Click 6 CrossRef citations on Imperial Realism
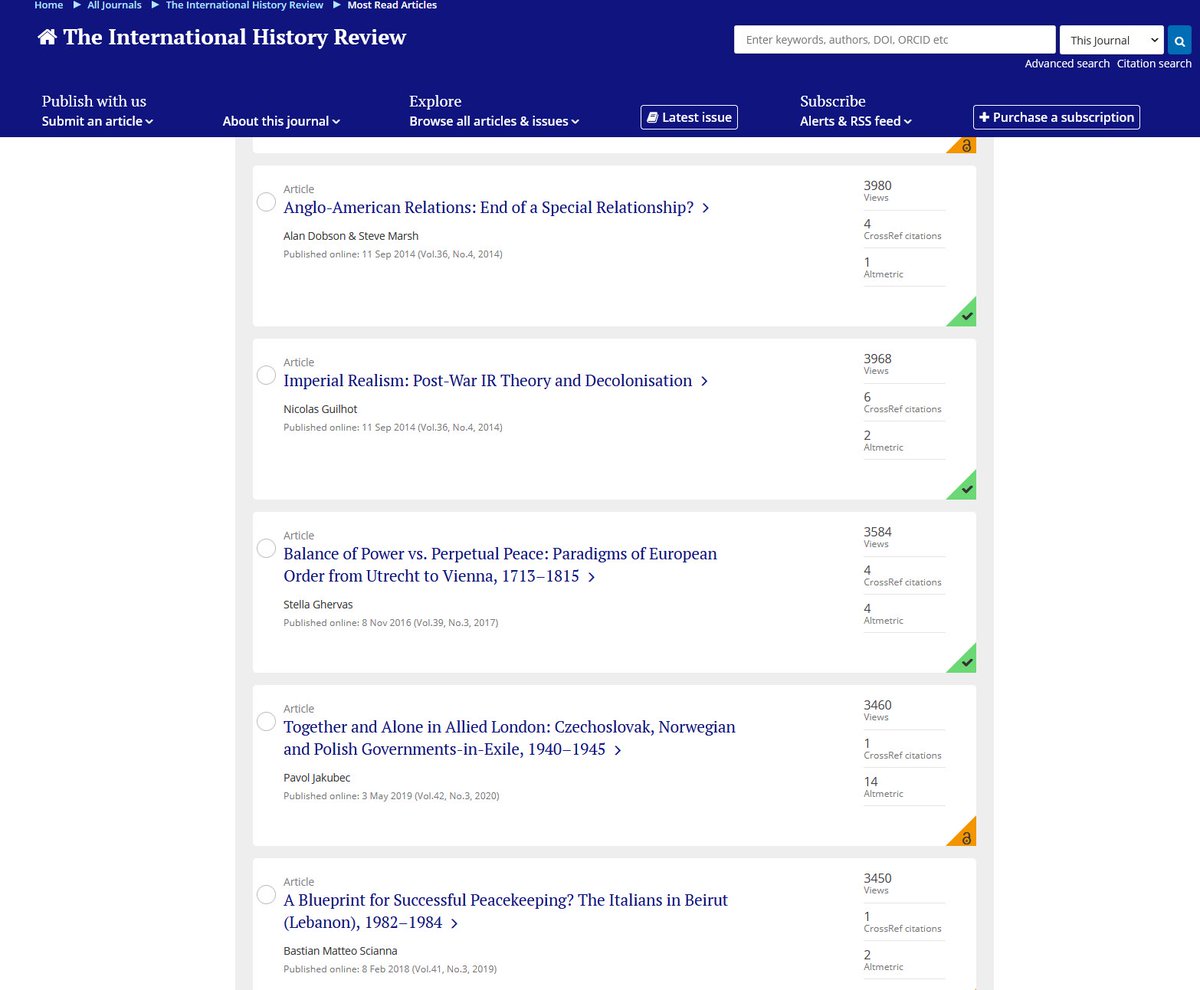The image size is (1200, 990). click(902, 402)
